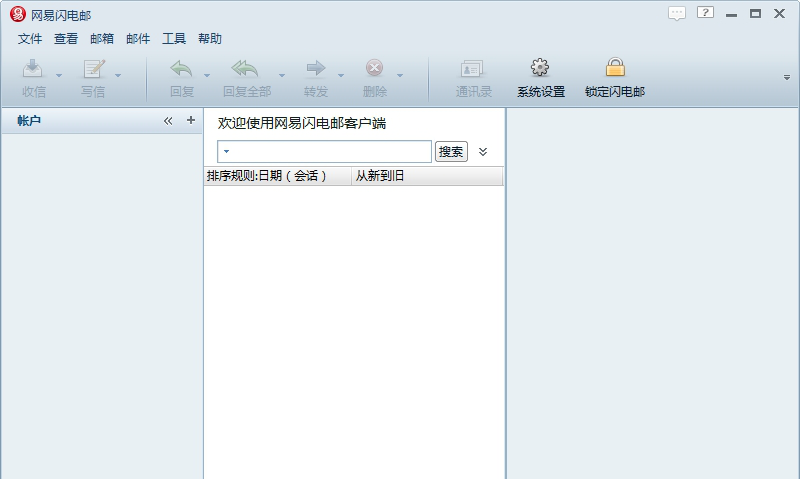800x498 pixels.
Task: Open the search scope dropdown arrow
Action: tap(227, 152)
